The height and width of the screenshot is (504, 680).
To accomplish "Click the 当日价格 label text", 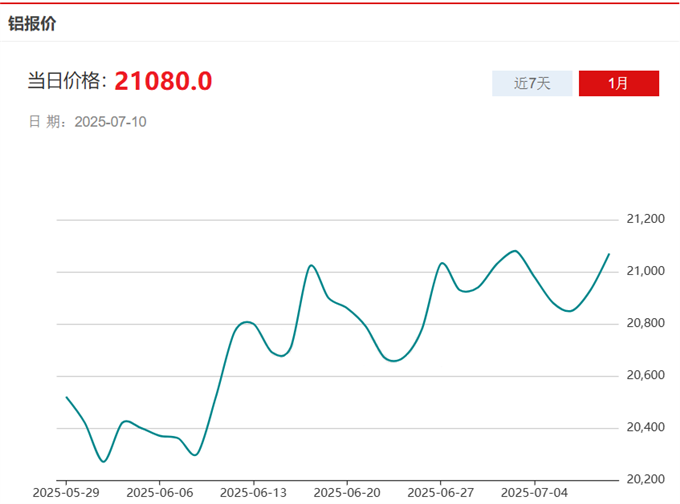I will pyautogui.click(x=66, y=82).
